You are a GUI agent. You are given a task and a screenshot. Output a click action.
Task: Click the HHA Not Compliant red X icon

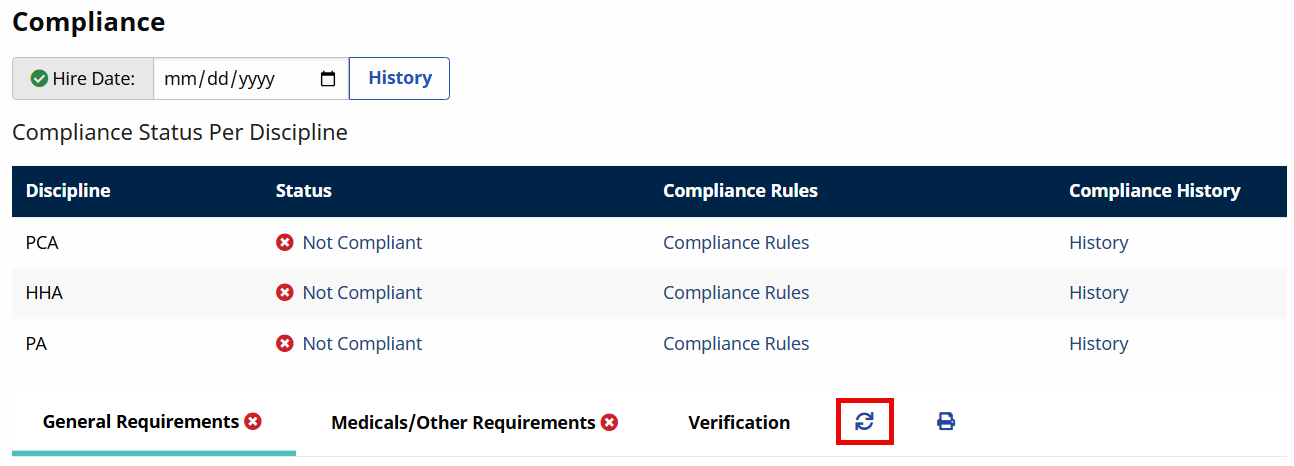tap(285, 293)
